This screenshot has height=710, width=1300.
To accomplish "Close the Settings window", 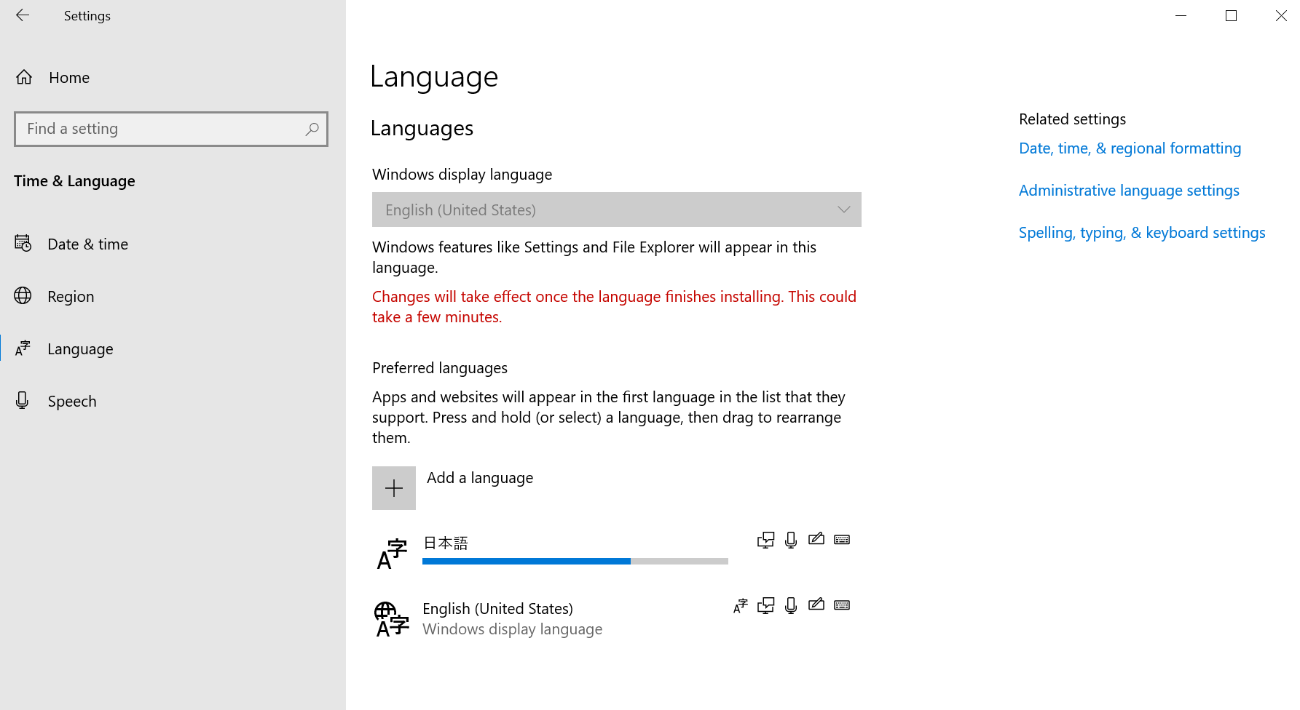I will [1281, 16].
